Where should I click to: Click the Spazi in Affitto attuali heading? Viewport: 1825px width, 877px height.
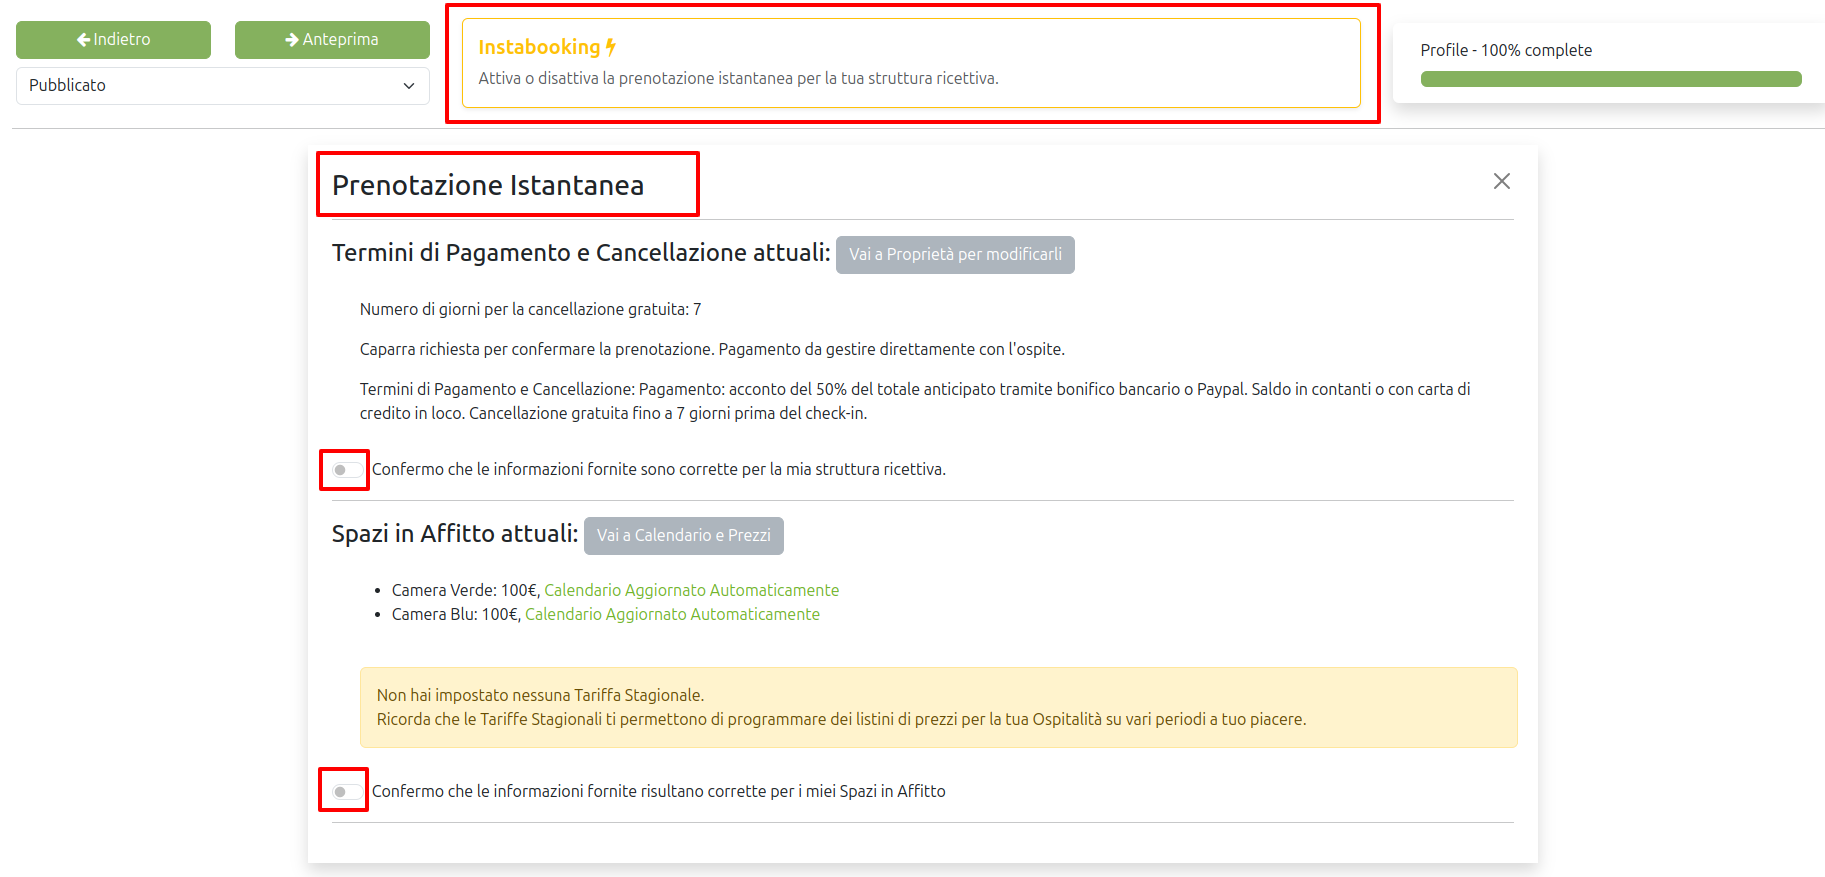pyautogui.click(x=455, y=534)
